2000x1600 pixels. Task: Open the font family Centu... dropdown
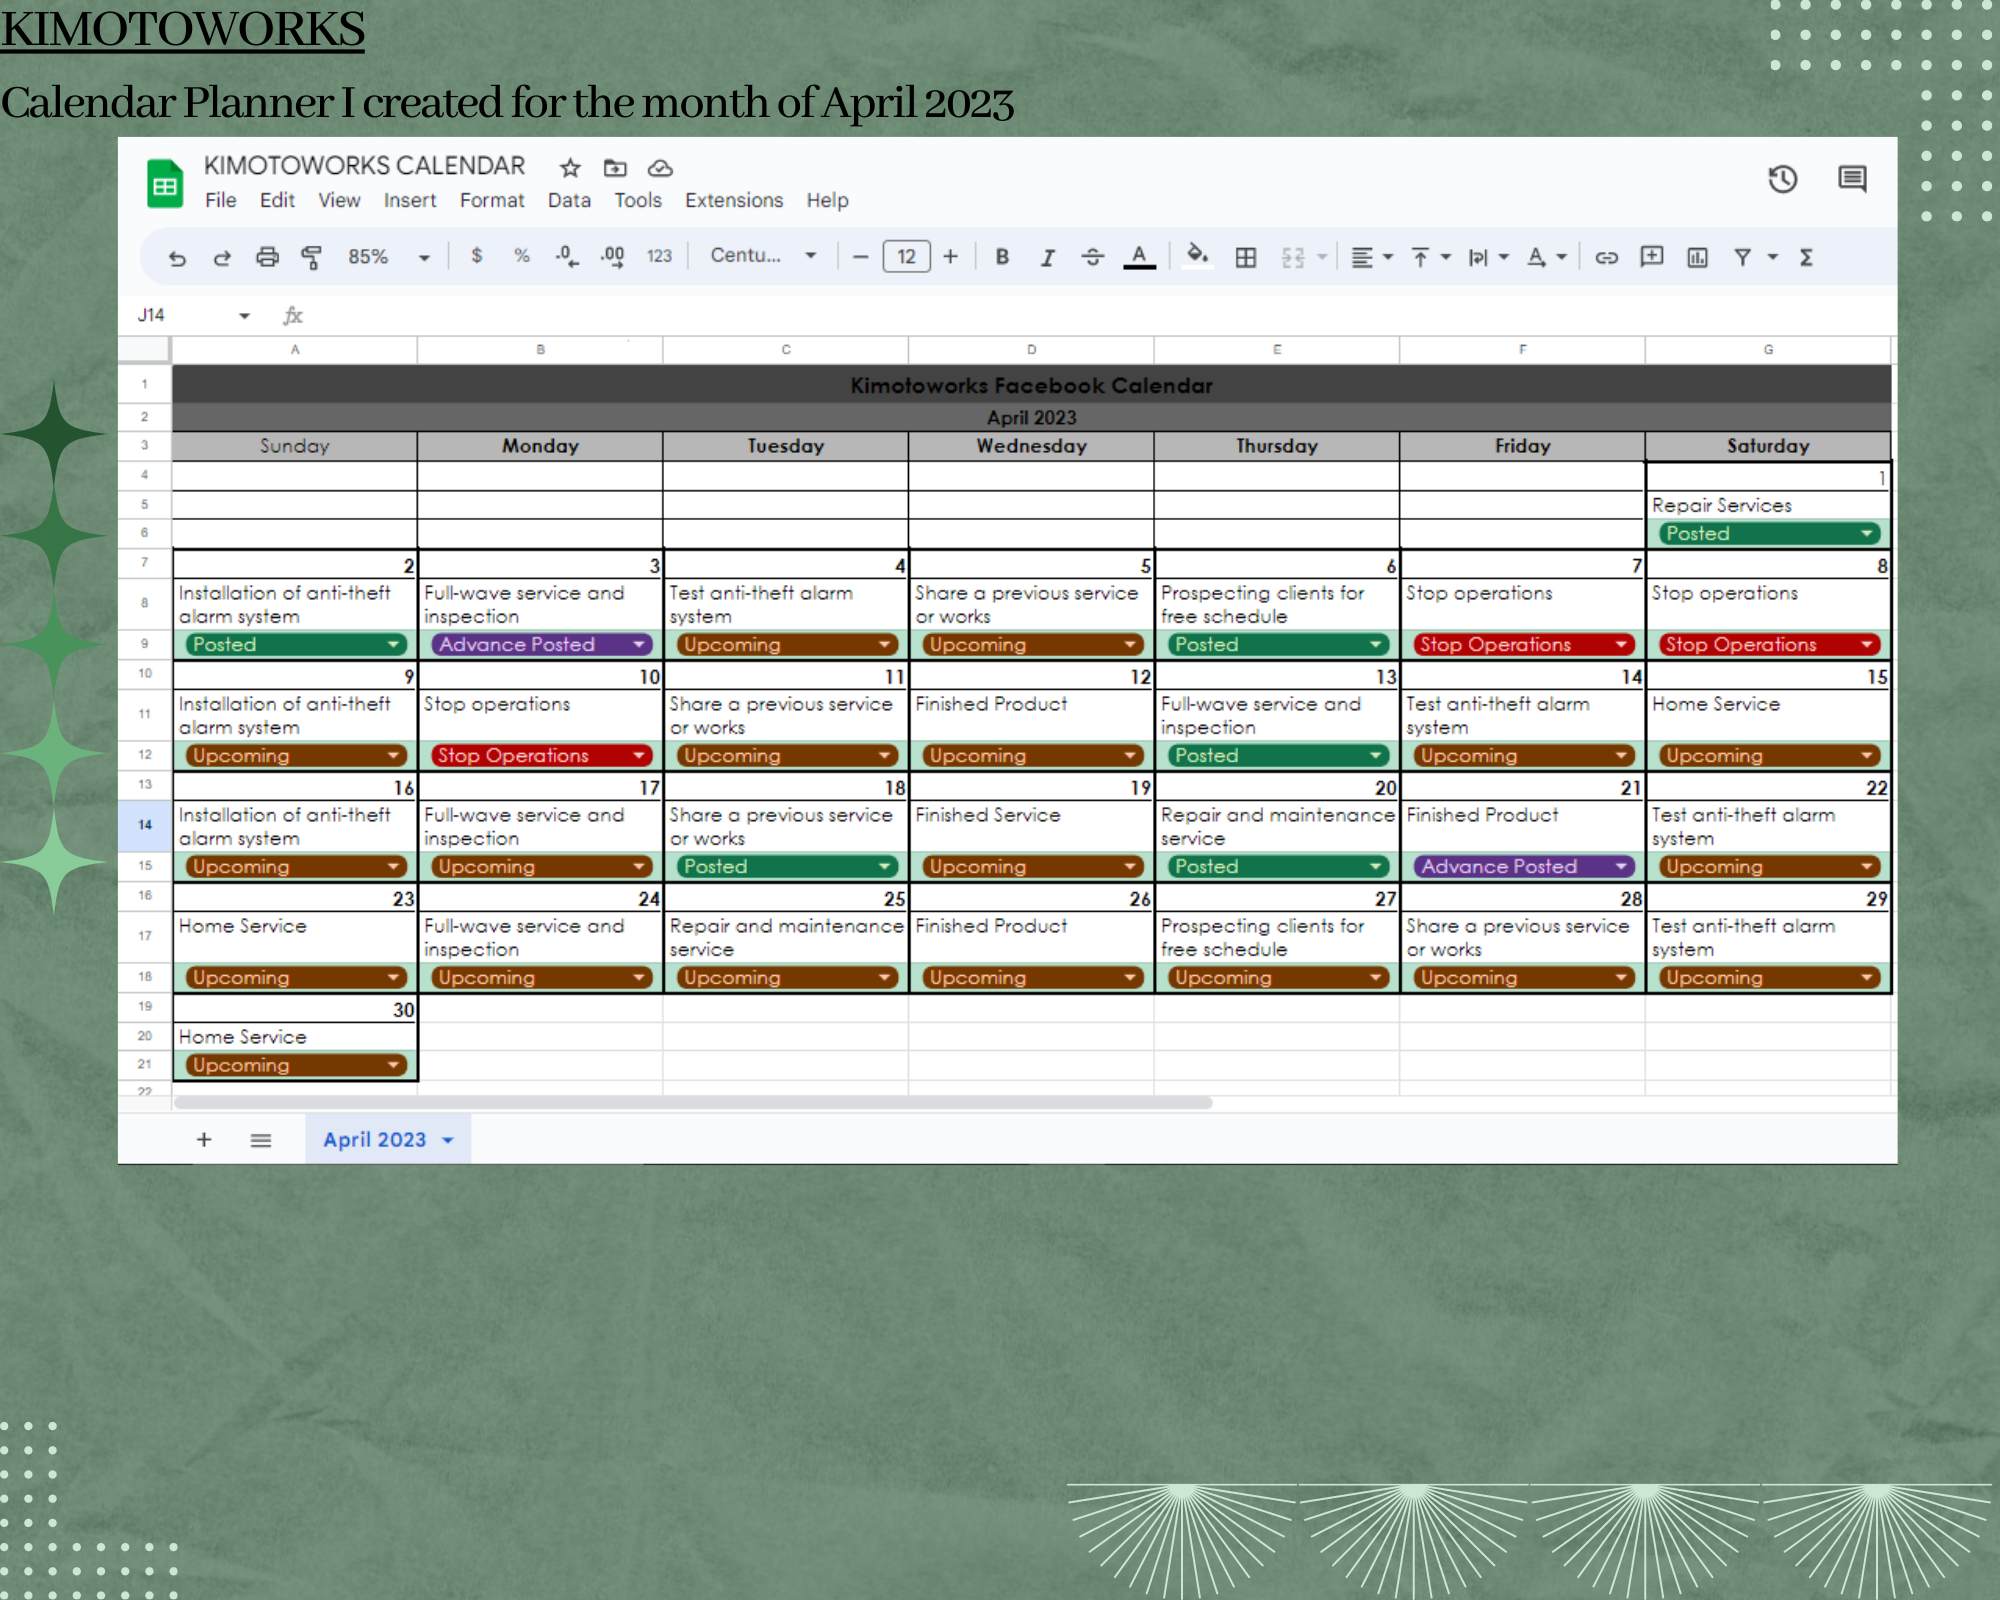click(763, 256)
